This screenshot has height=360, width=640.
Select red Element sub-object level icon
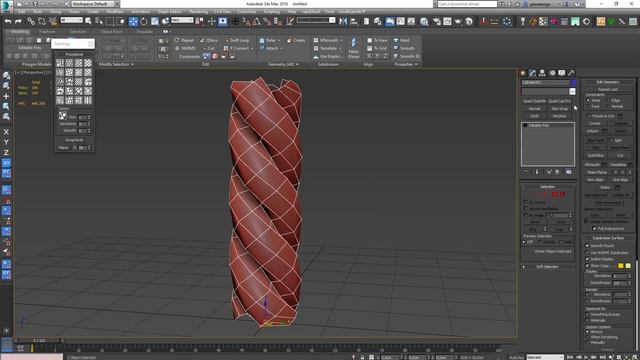tap(562, 194)
